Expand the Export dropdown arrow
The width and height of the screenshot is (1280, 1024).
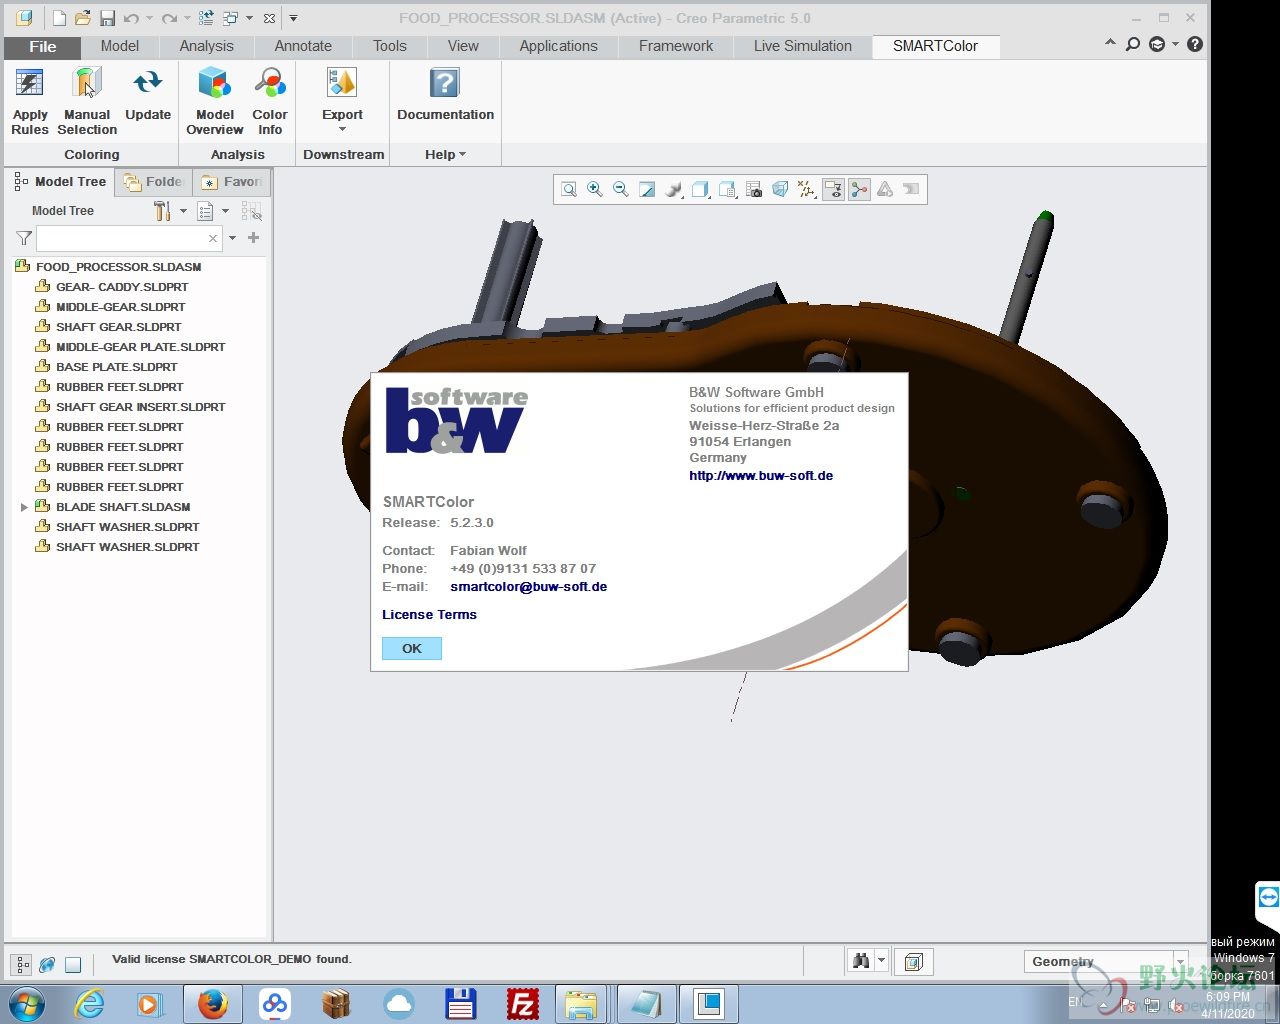click(x=342, y=130)
